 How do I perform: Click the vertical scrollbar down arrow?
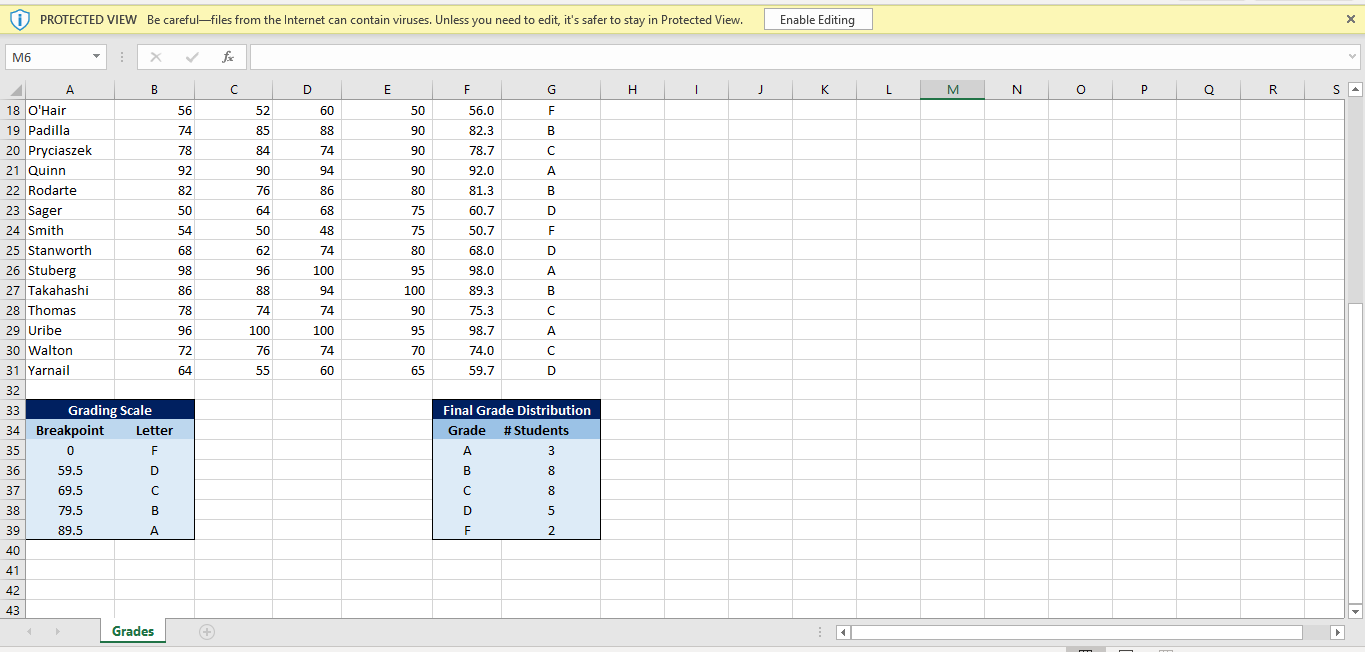coord(1357,611)
